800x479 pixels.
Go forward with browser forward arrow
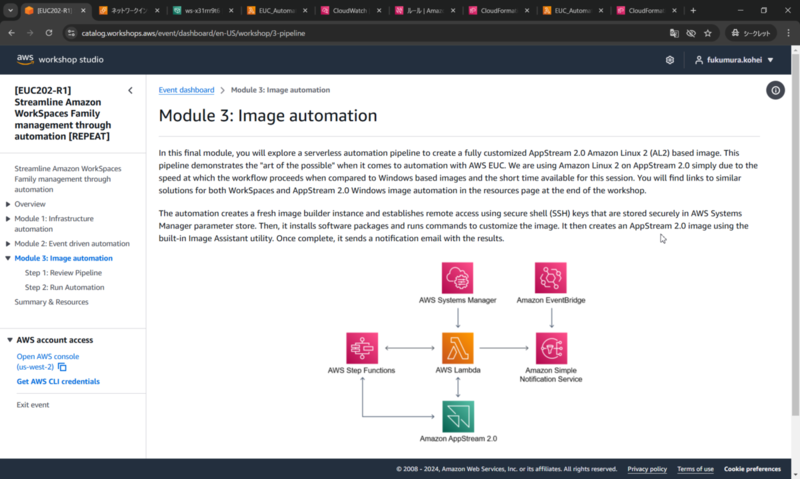pyautogui.click(x=30, y=33)
